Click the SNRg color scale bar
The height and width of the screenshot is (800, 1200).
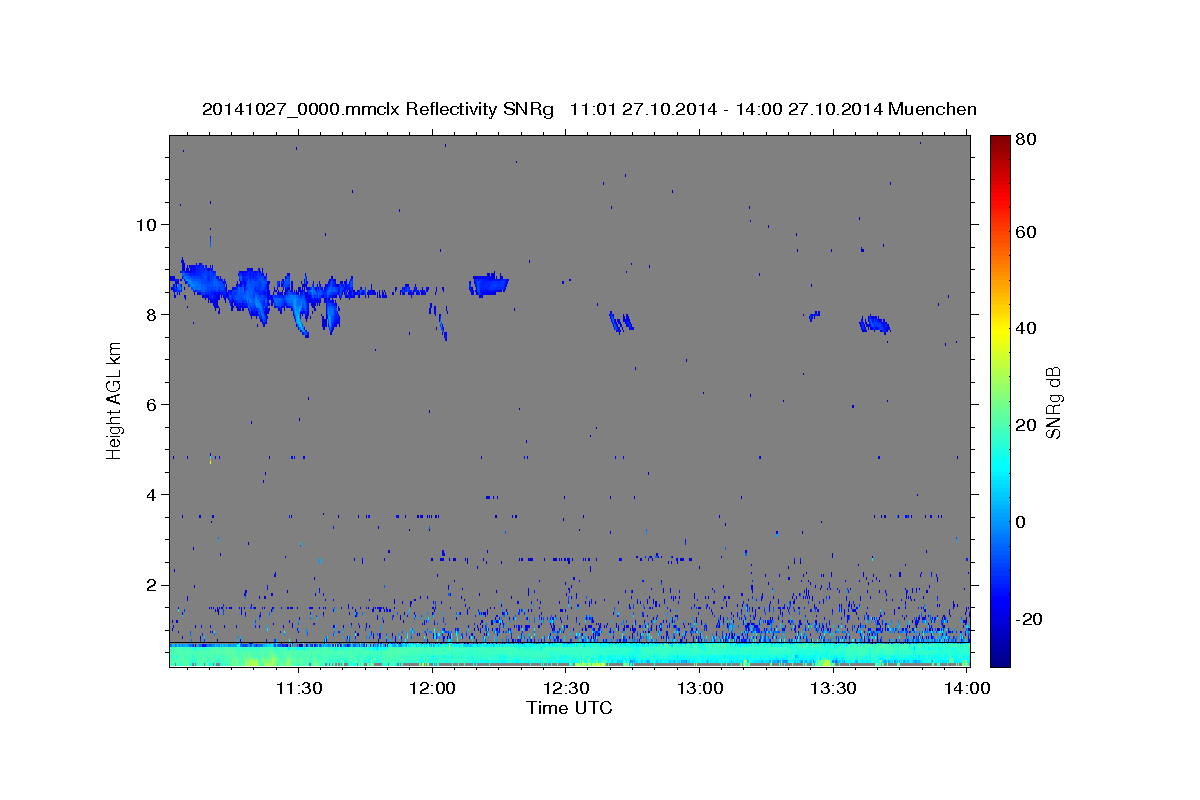point(1000,400)
